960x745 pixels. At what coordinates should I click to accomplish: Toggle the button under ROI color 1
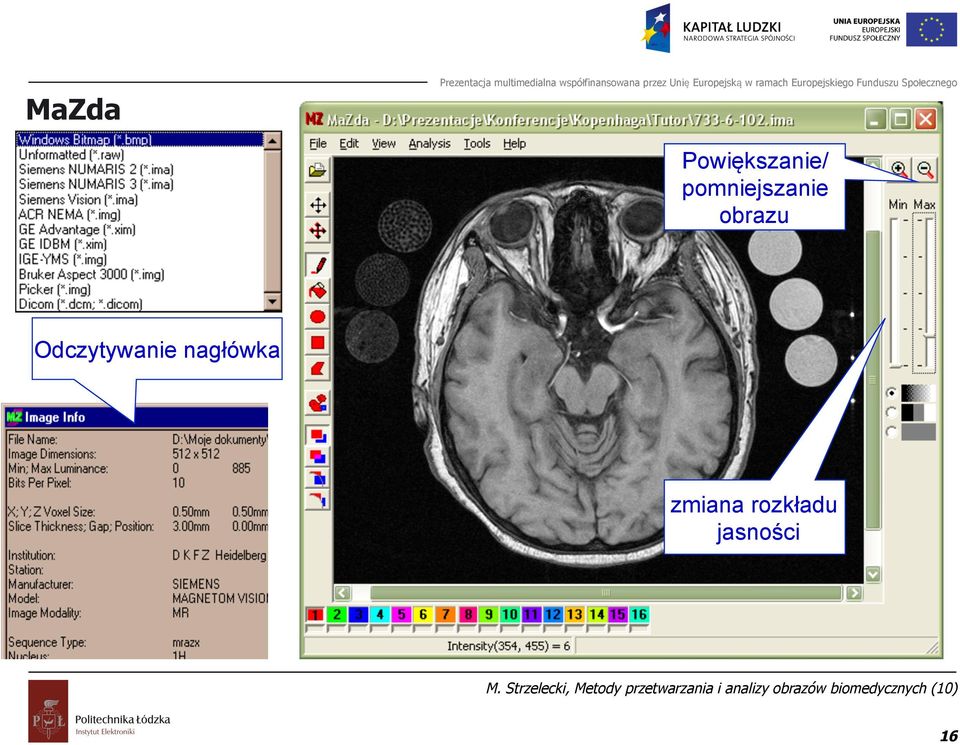315,628
